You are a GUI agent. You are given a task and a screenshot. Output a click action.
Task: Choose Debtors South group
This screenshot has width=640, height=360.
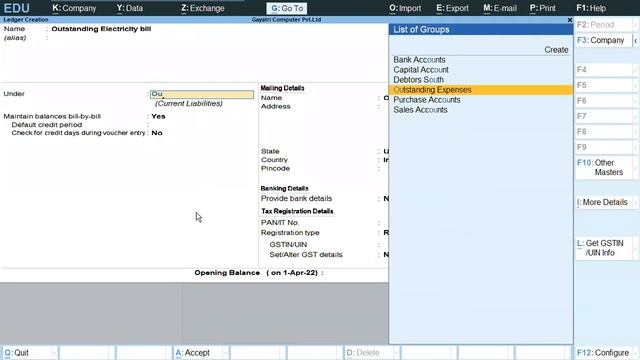(480, 80)
